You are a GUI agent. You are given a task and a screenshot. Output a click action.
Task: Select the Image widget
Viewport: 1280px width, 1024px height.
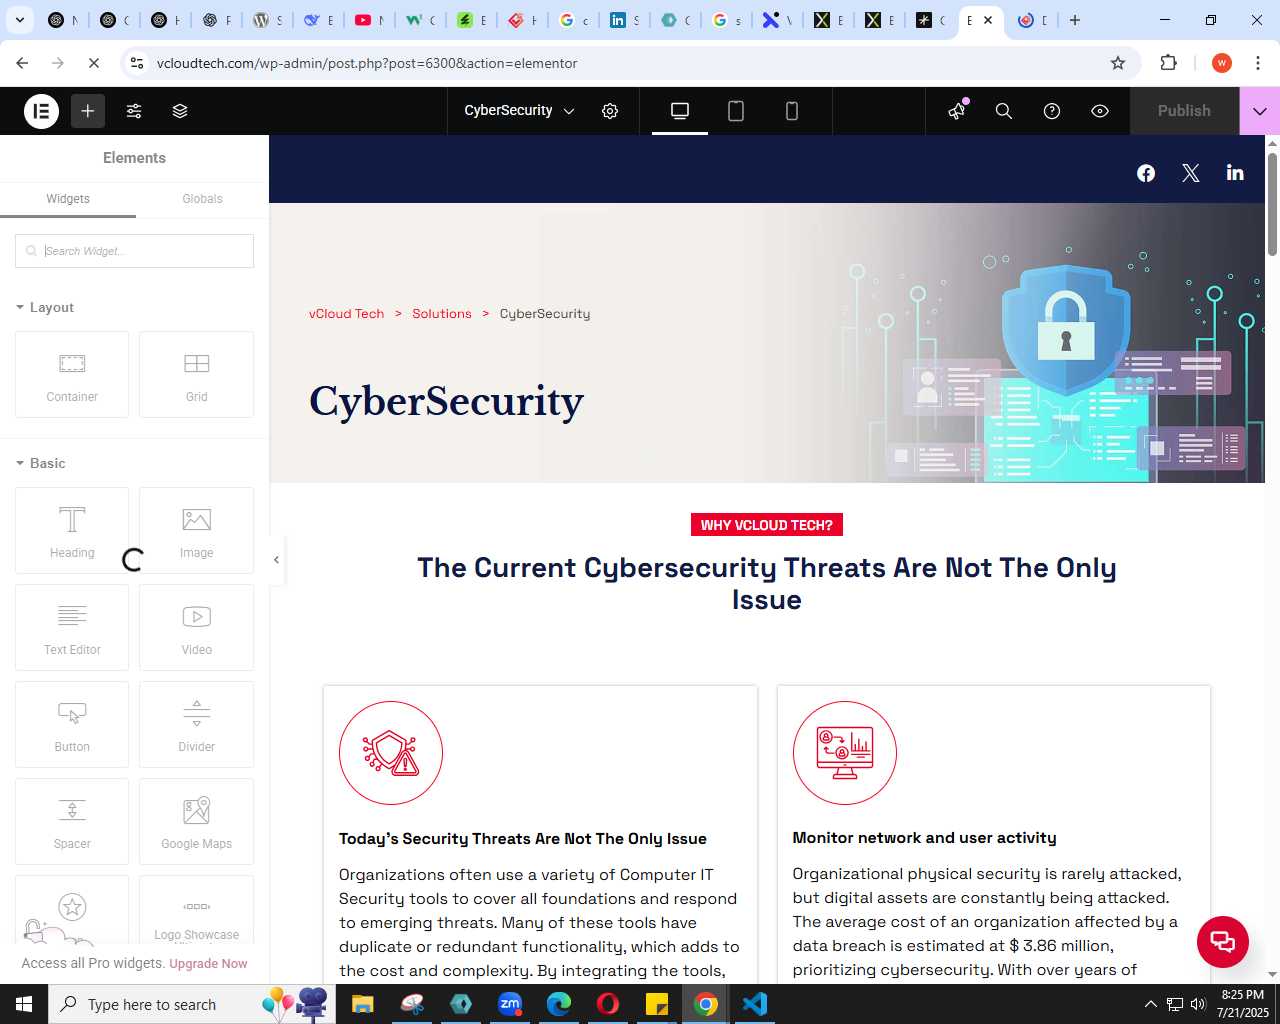[x=197, y=530]
